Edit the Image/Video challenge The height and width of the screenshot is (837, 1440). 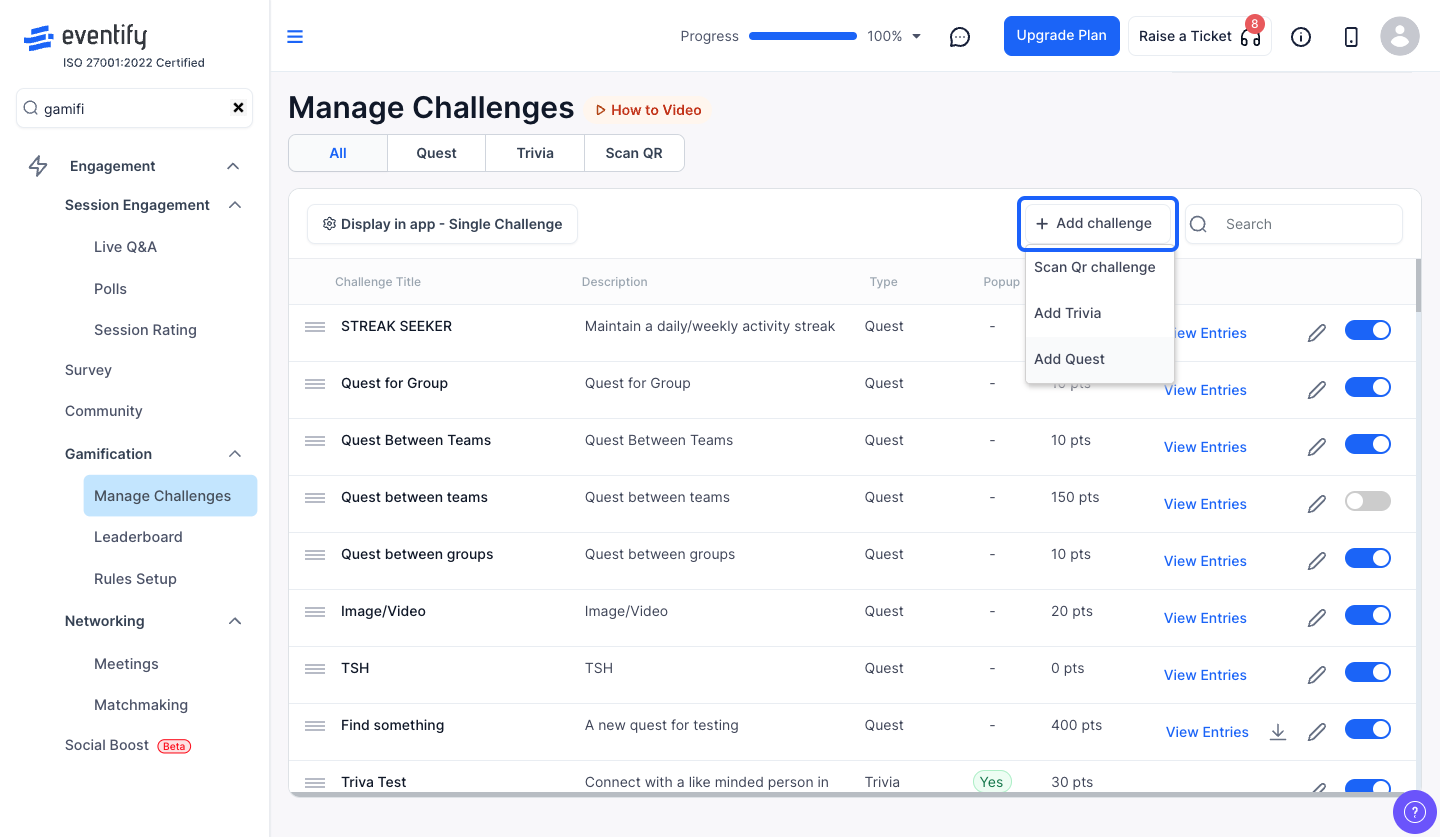1317,618
